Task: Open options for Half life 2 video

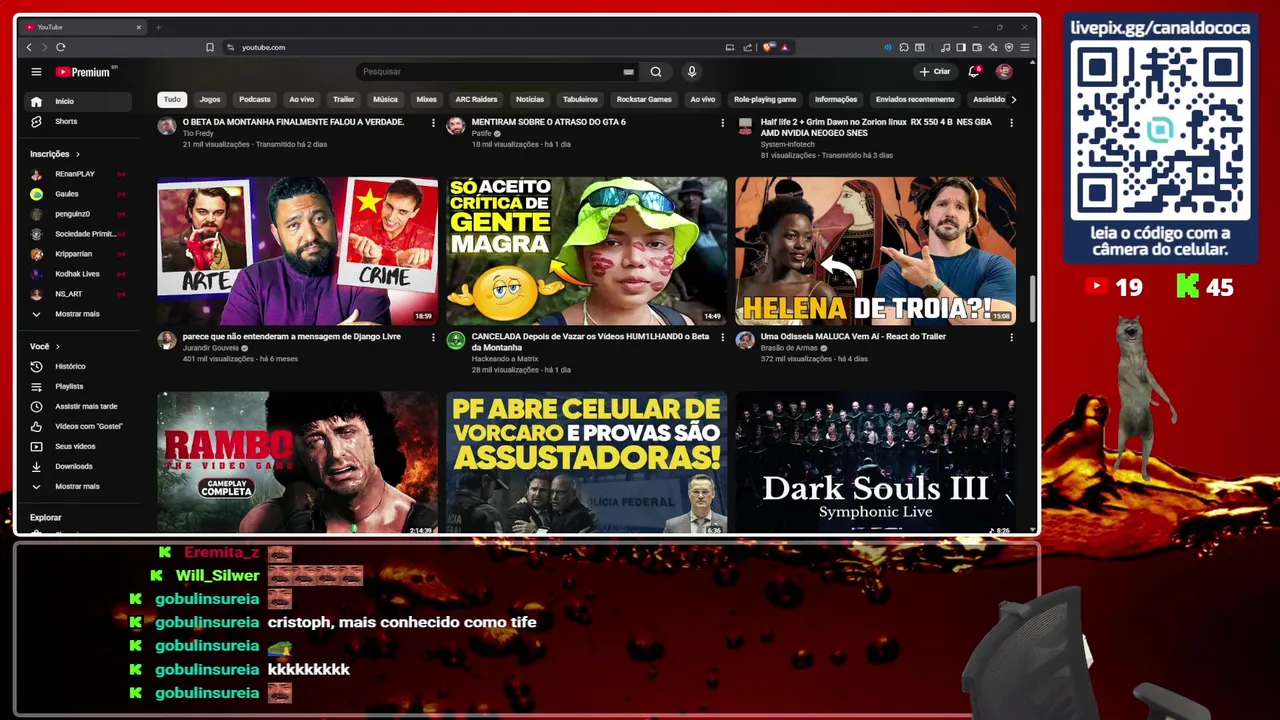Action: 1011,123
